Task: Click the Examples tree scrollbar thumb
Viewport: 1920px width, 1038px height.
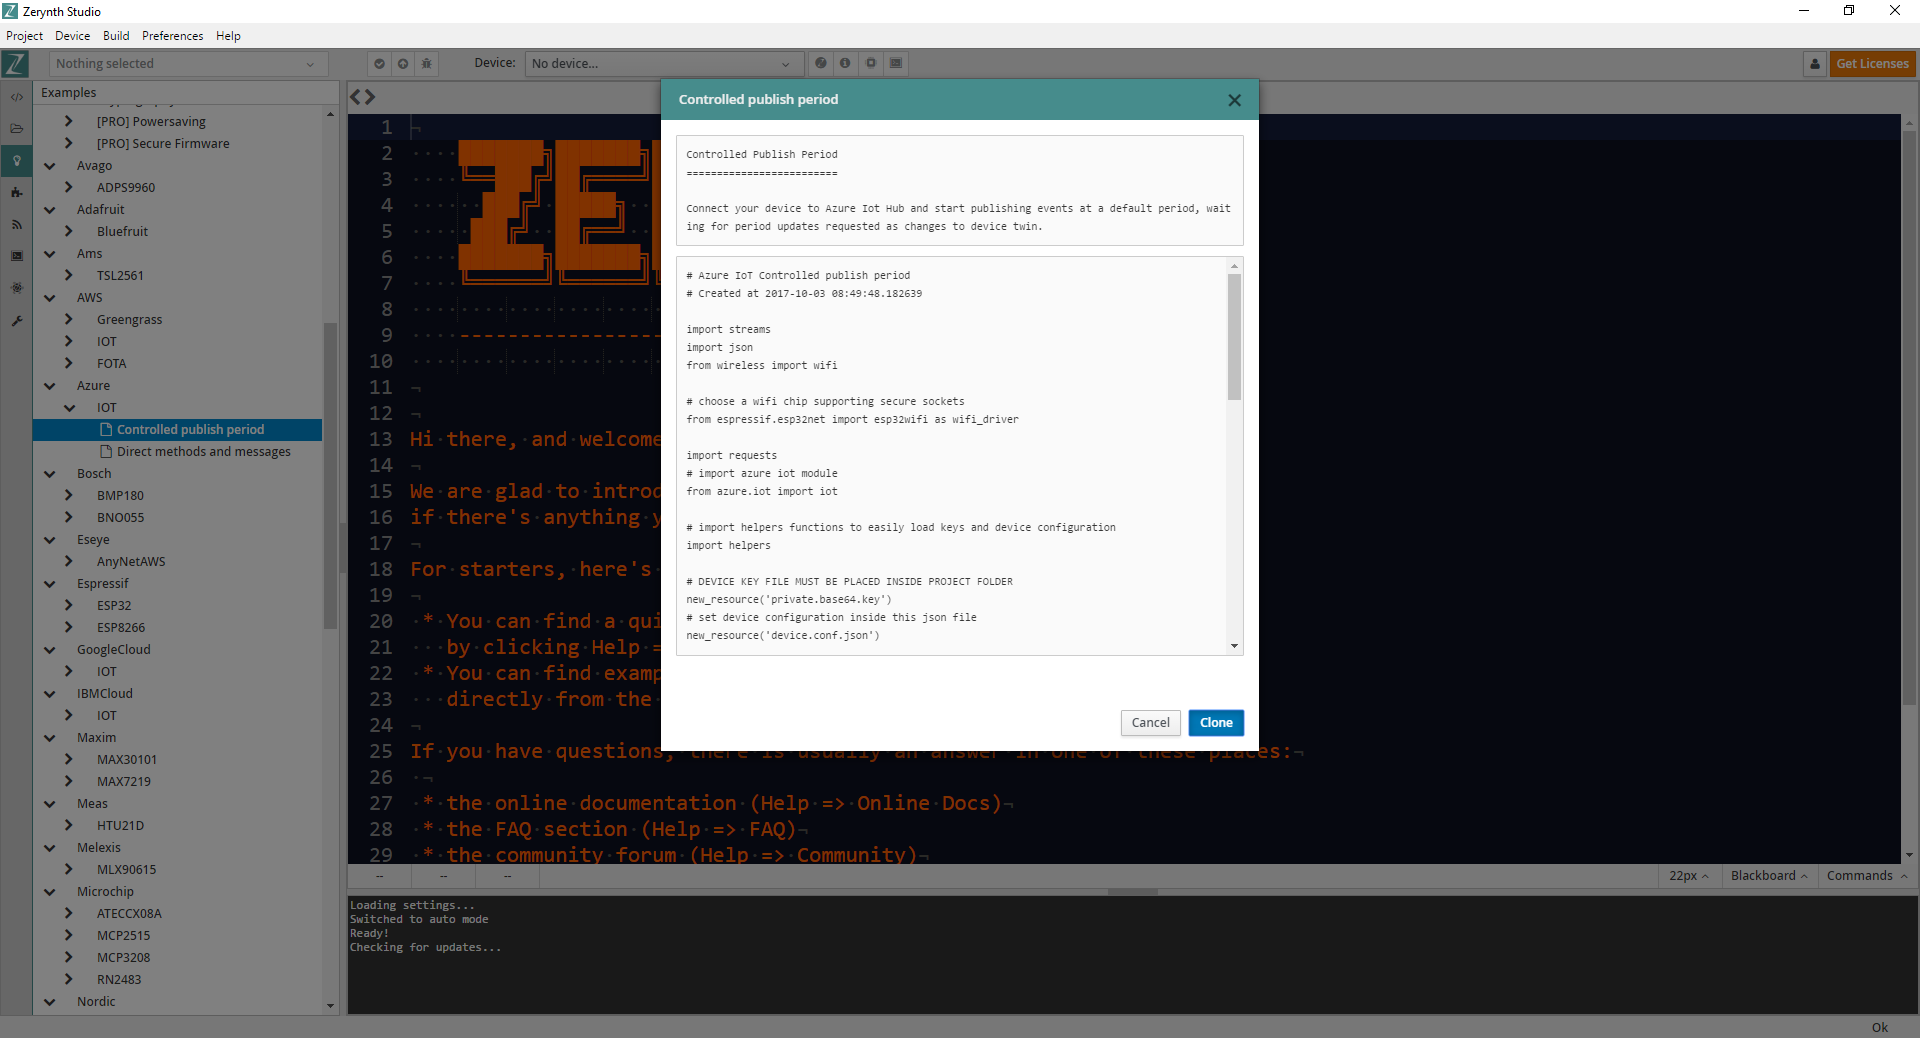Action: pyautogui.click(x=330, y=475)
